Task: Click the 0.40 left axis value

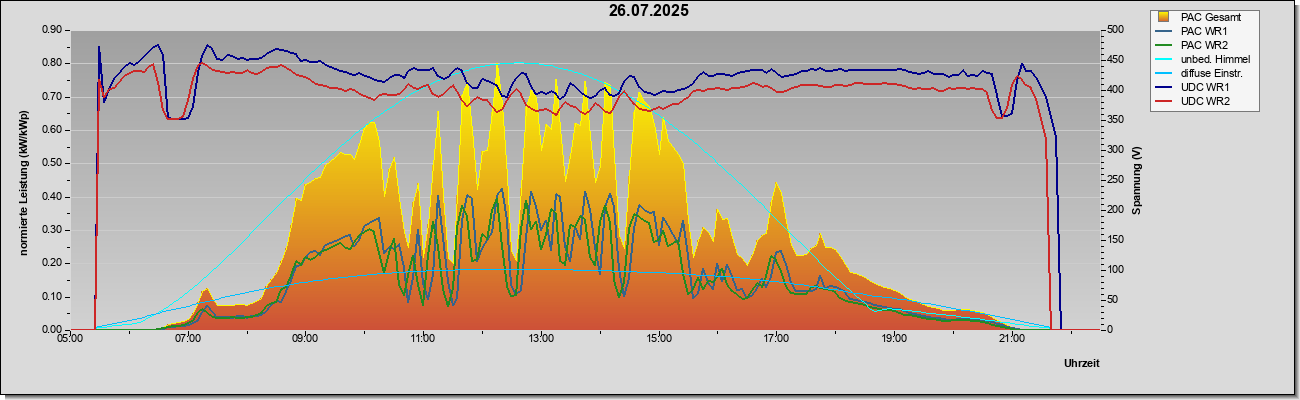Action: [53, 197]
